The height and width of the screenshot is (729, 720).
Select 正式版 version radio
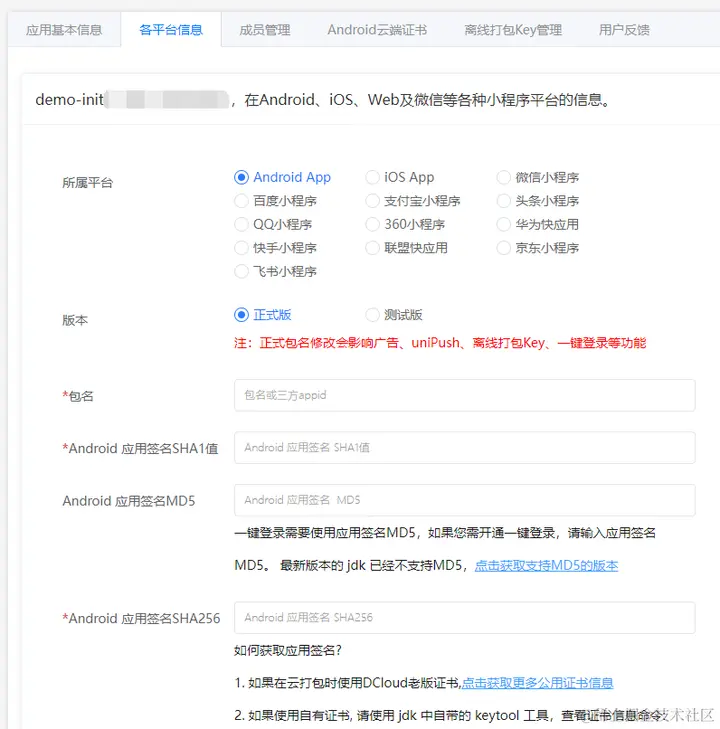(241, 315)
